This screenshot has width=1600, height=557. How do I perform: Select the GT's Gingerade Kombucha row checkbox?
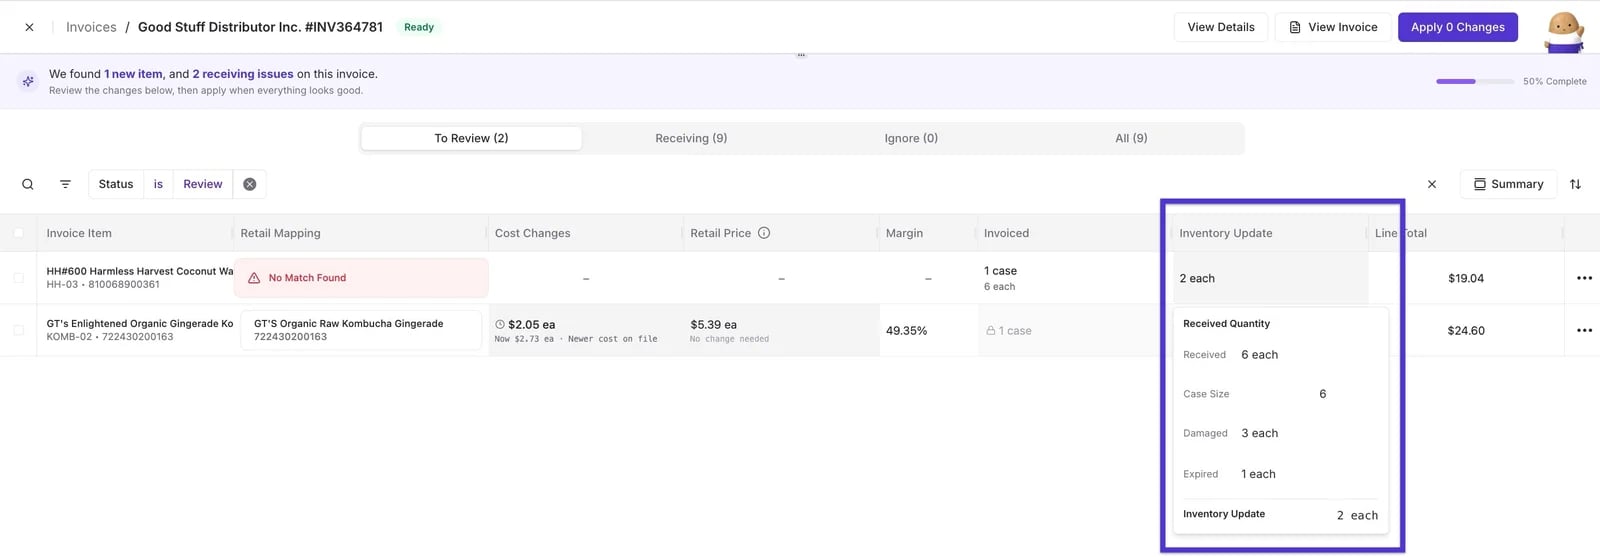18,330
